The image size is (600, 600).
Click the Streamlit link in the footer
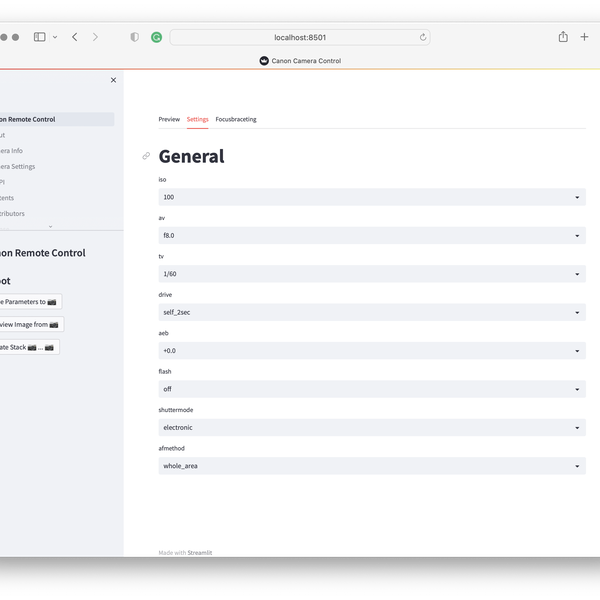pos(200,552)
